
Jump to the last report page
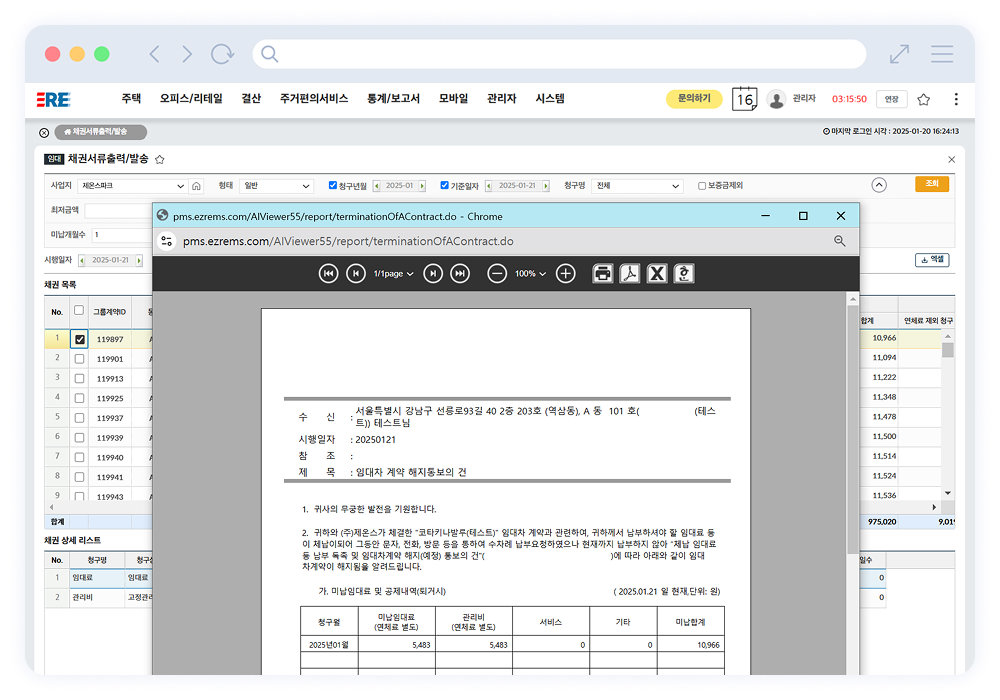point(460,274)
